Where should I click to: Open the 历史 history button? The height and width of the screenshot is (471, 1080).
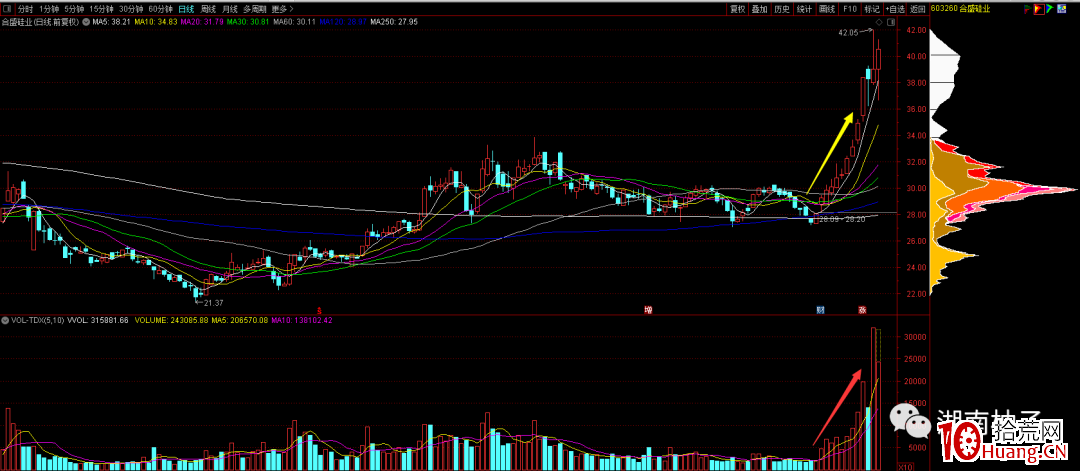781,9
